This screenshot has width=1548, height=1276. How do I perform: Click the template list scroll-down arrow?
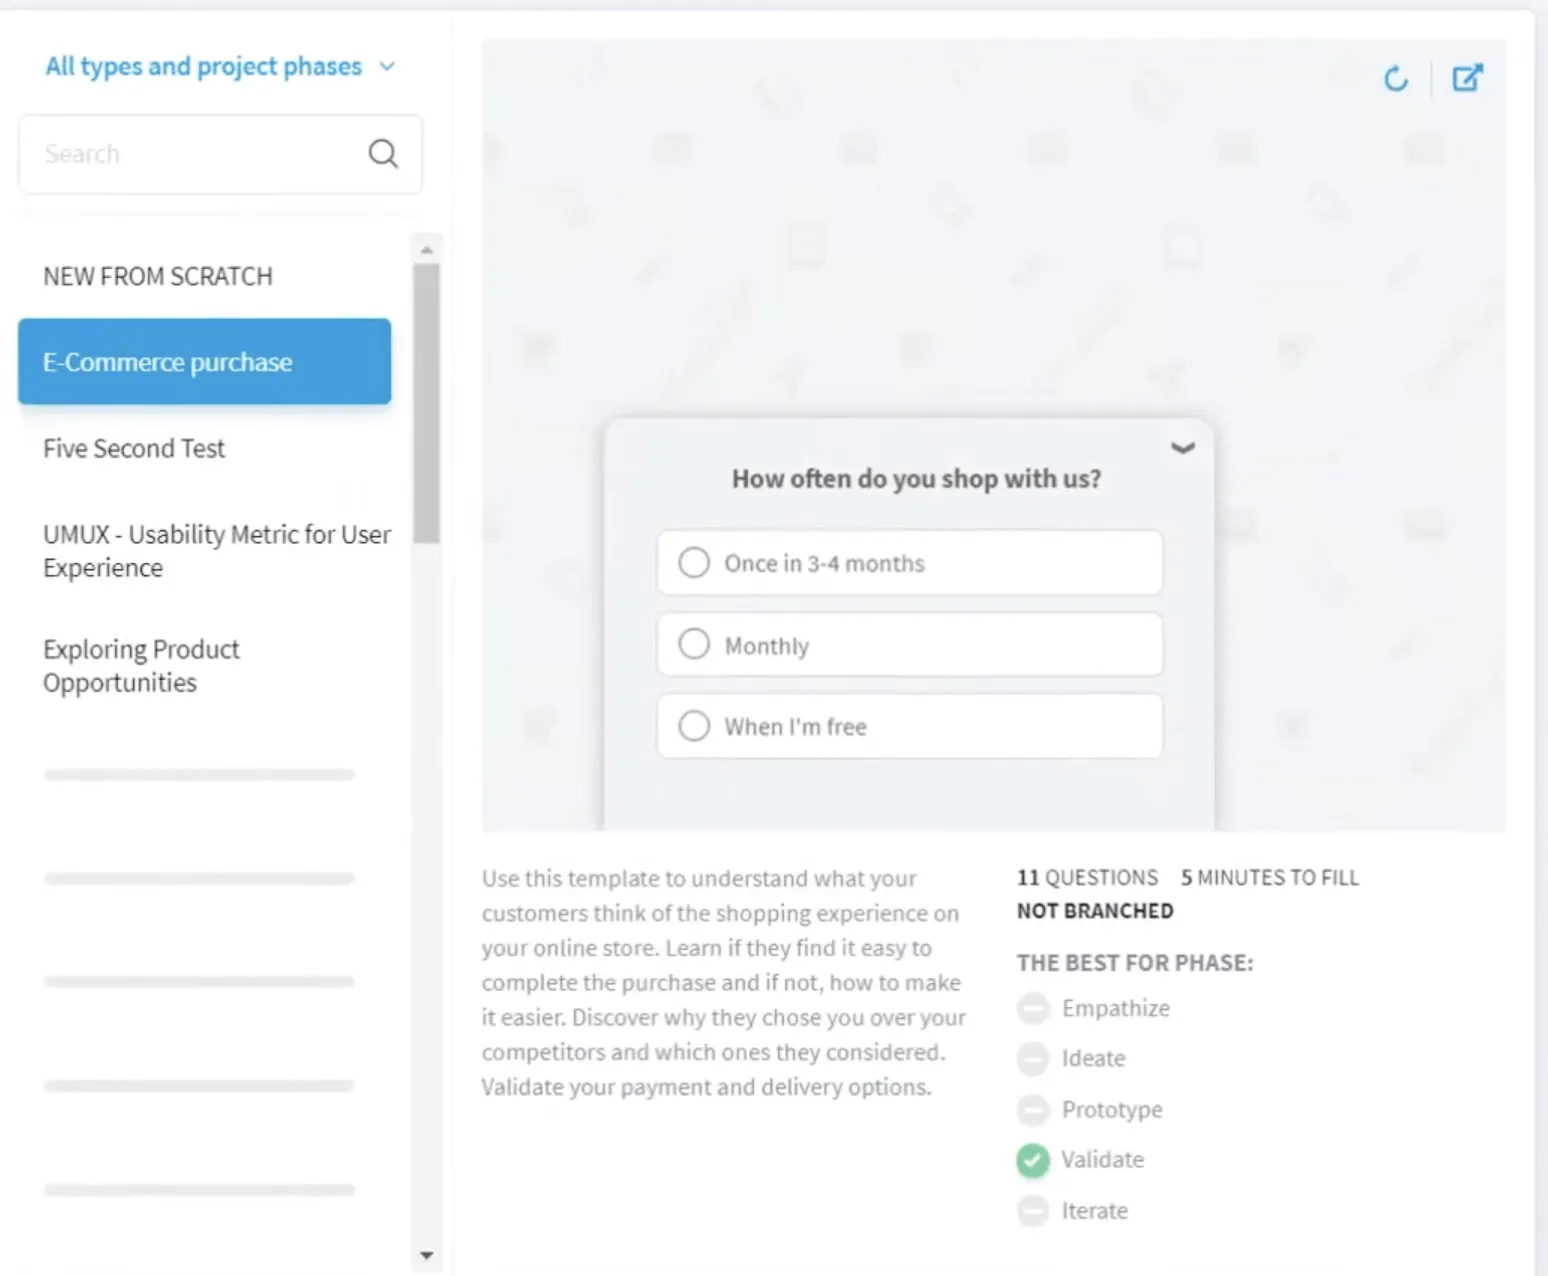[427, 1255]
